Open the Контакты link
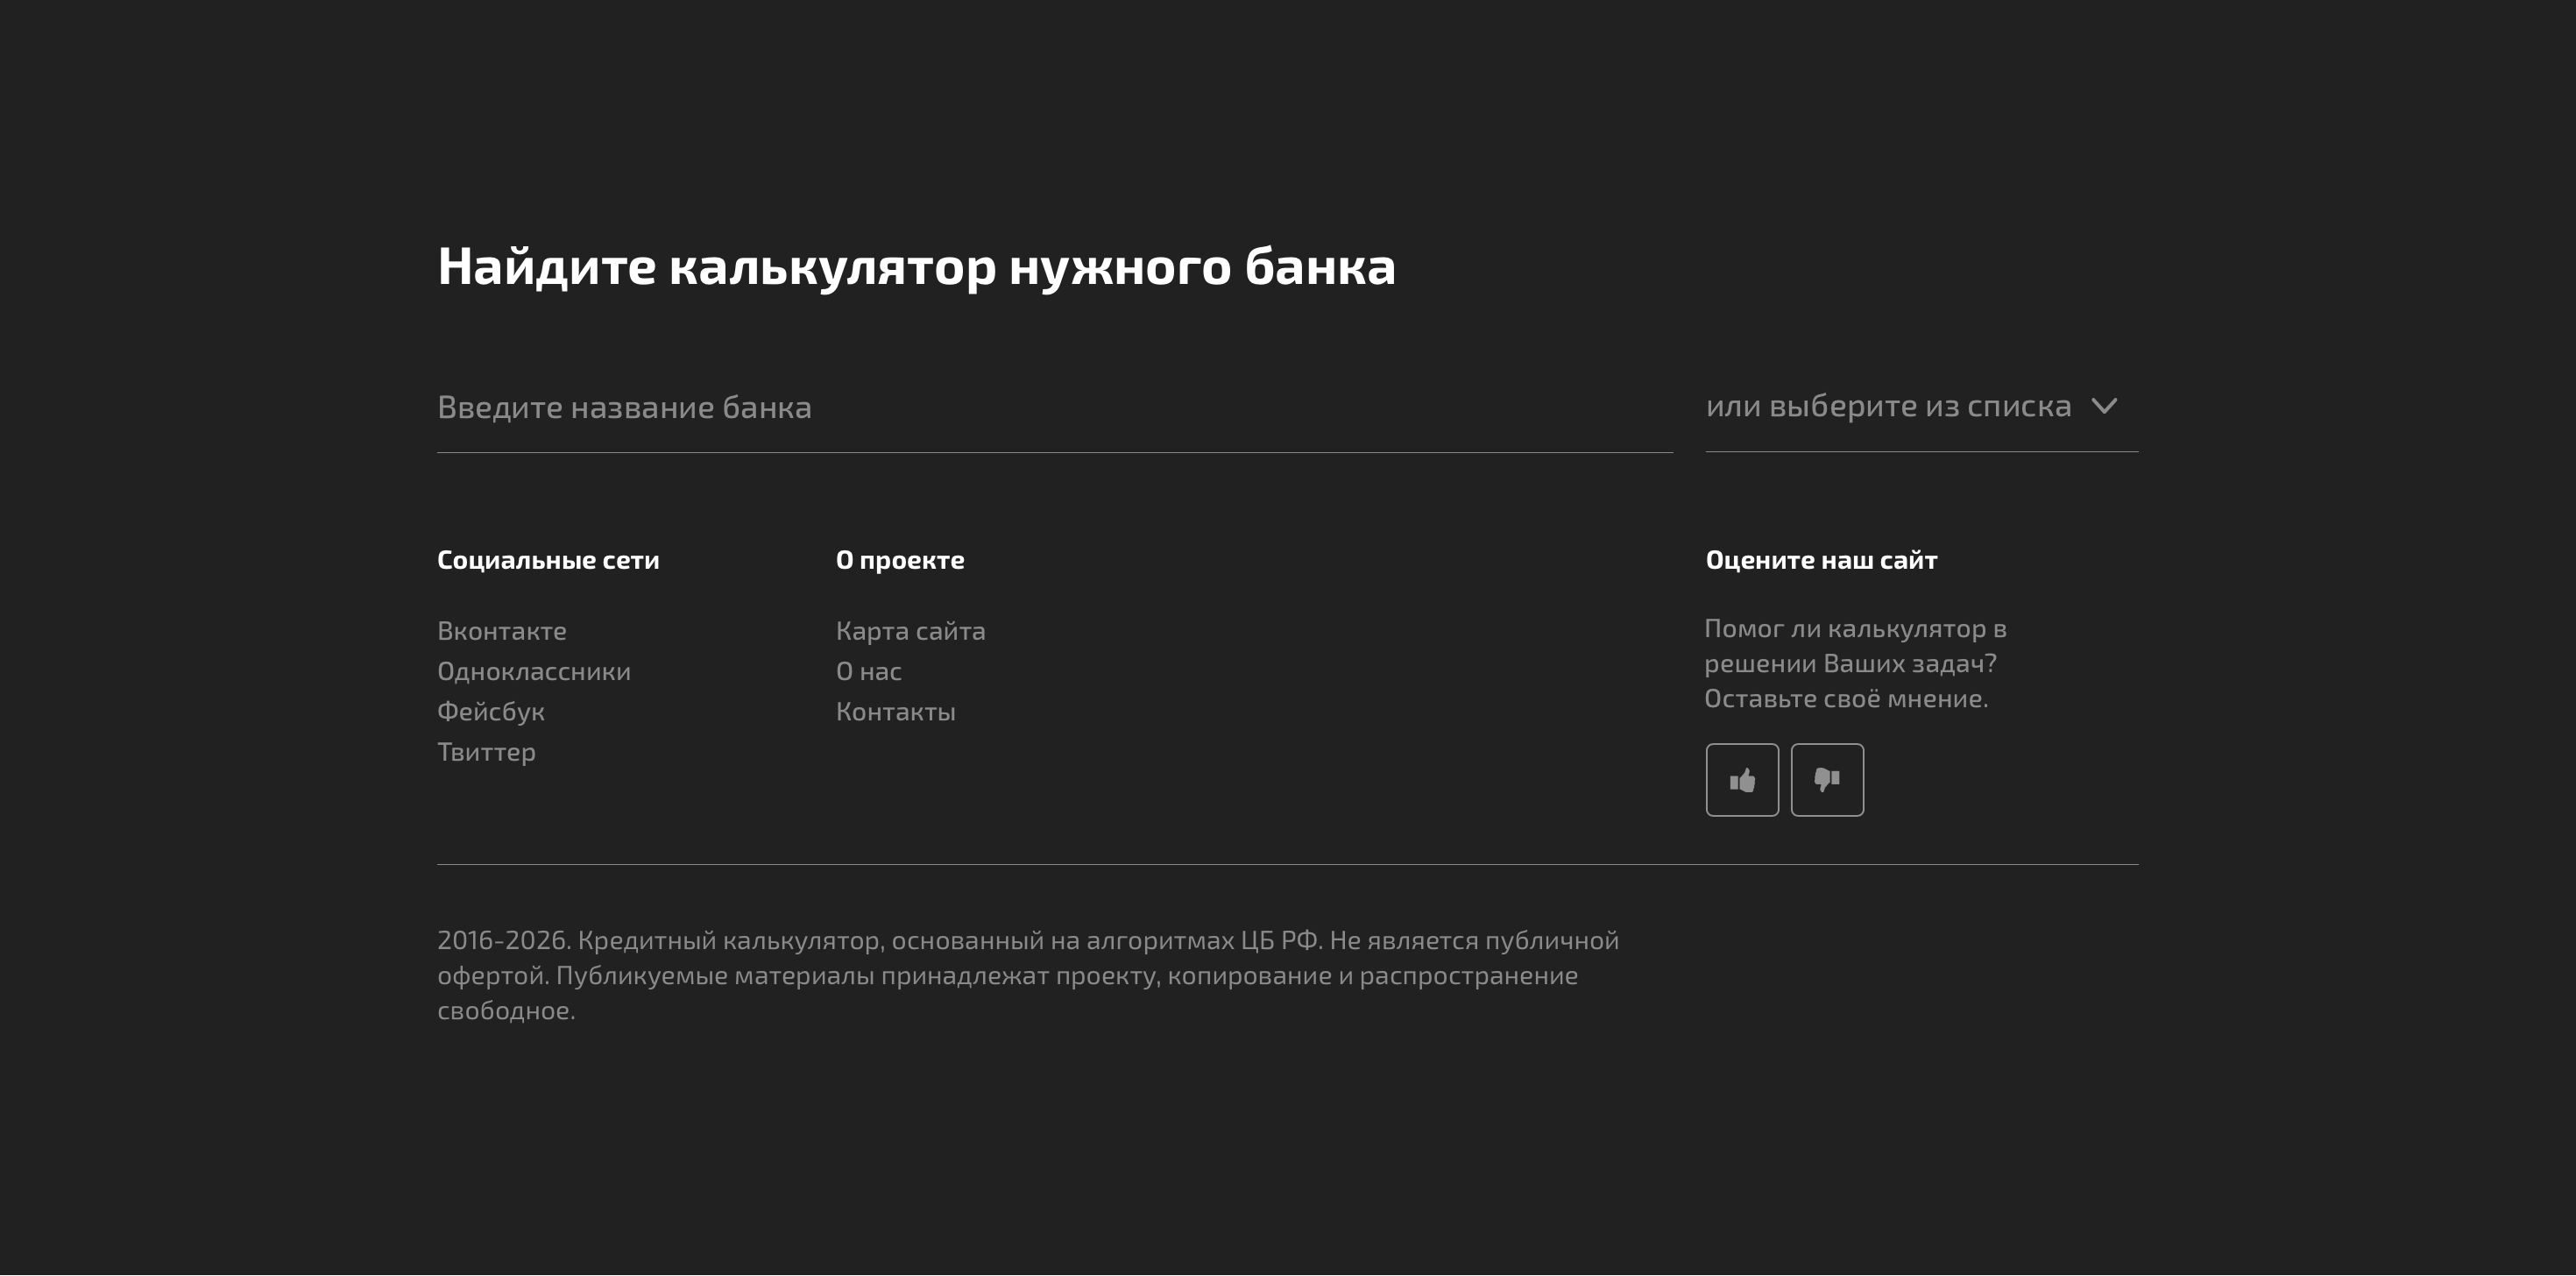 895,712
